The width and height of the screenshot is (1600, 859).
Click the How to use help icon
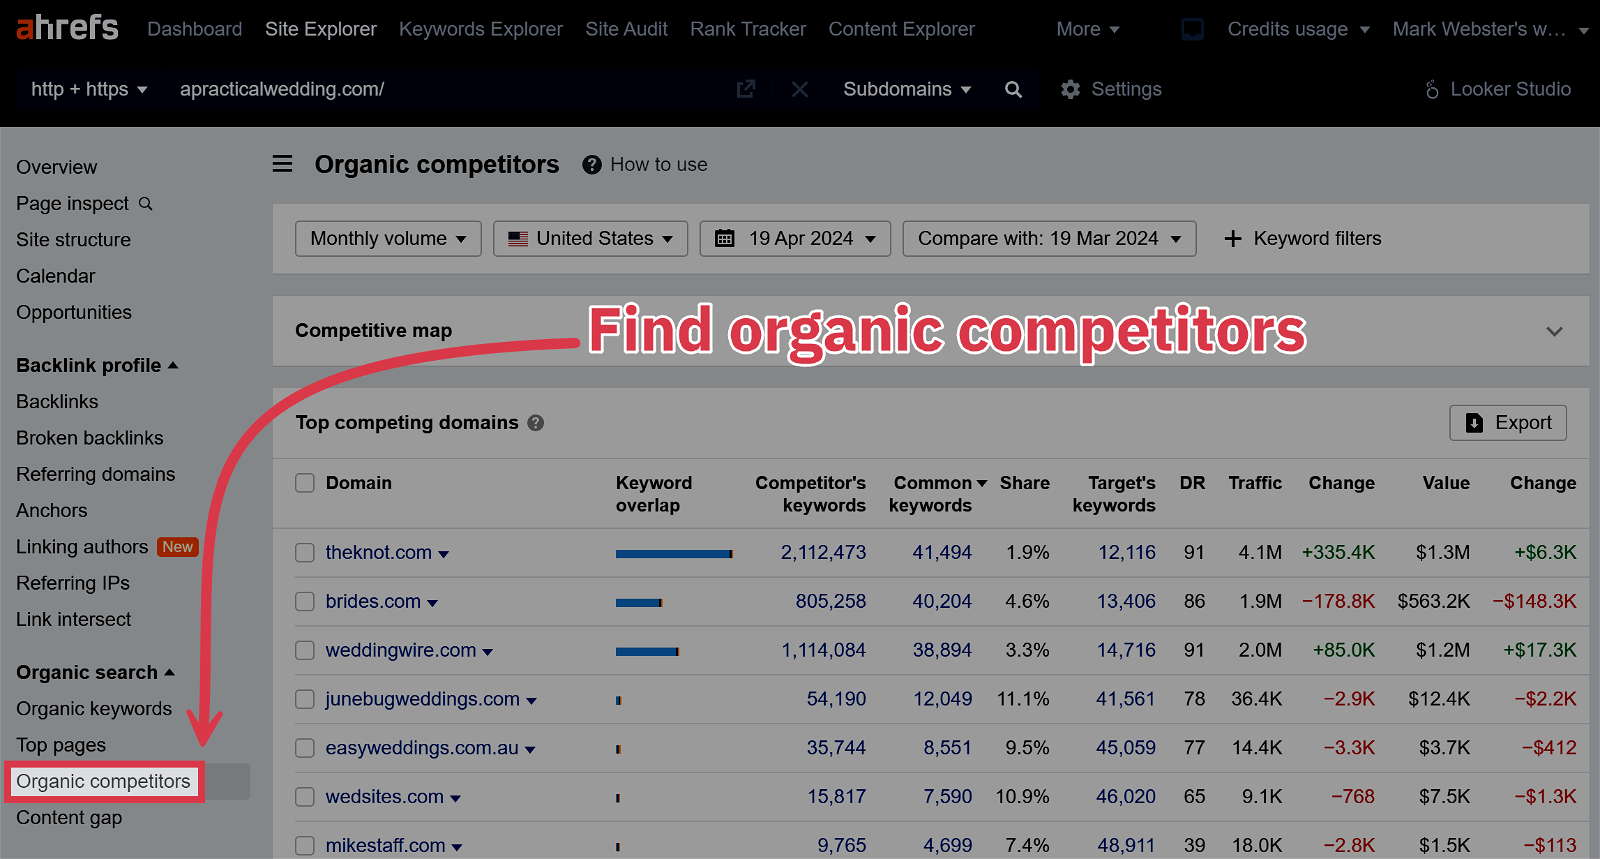[x=592, y=165]
